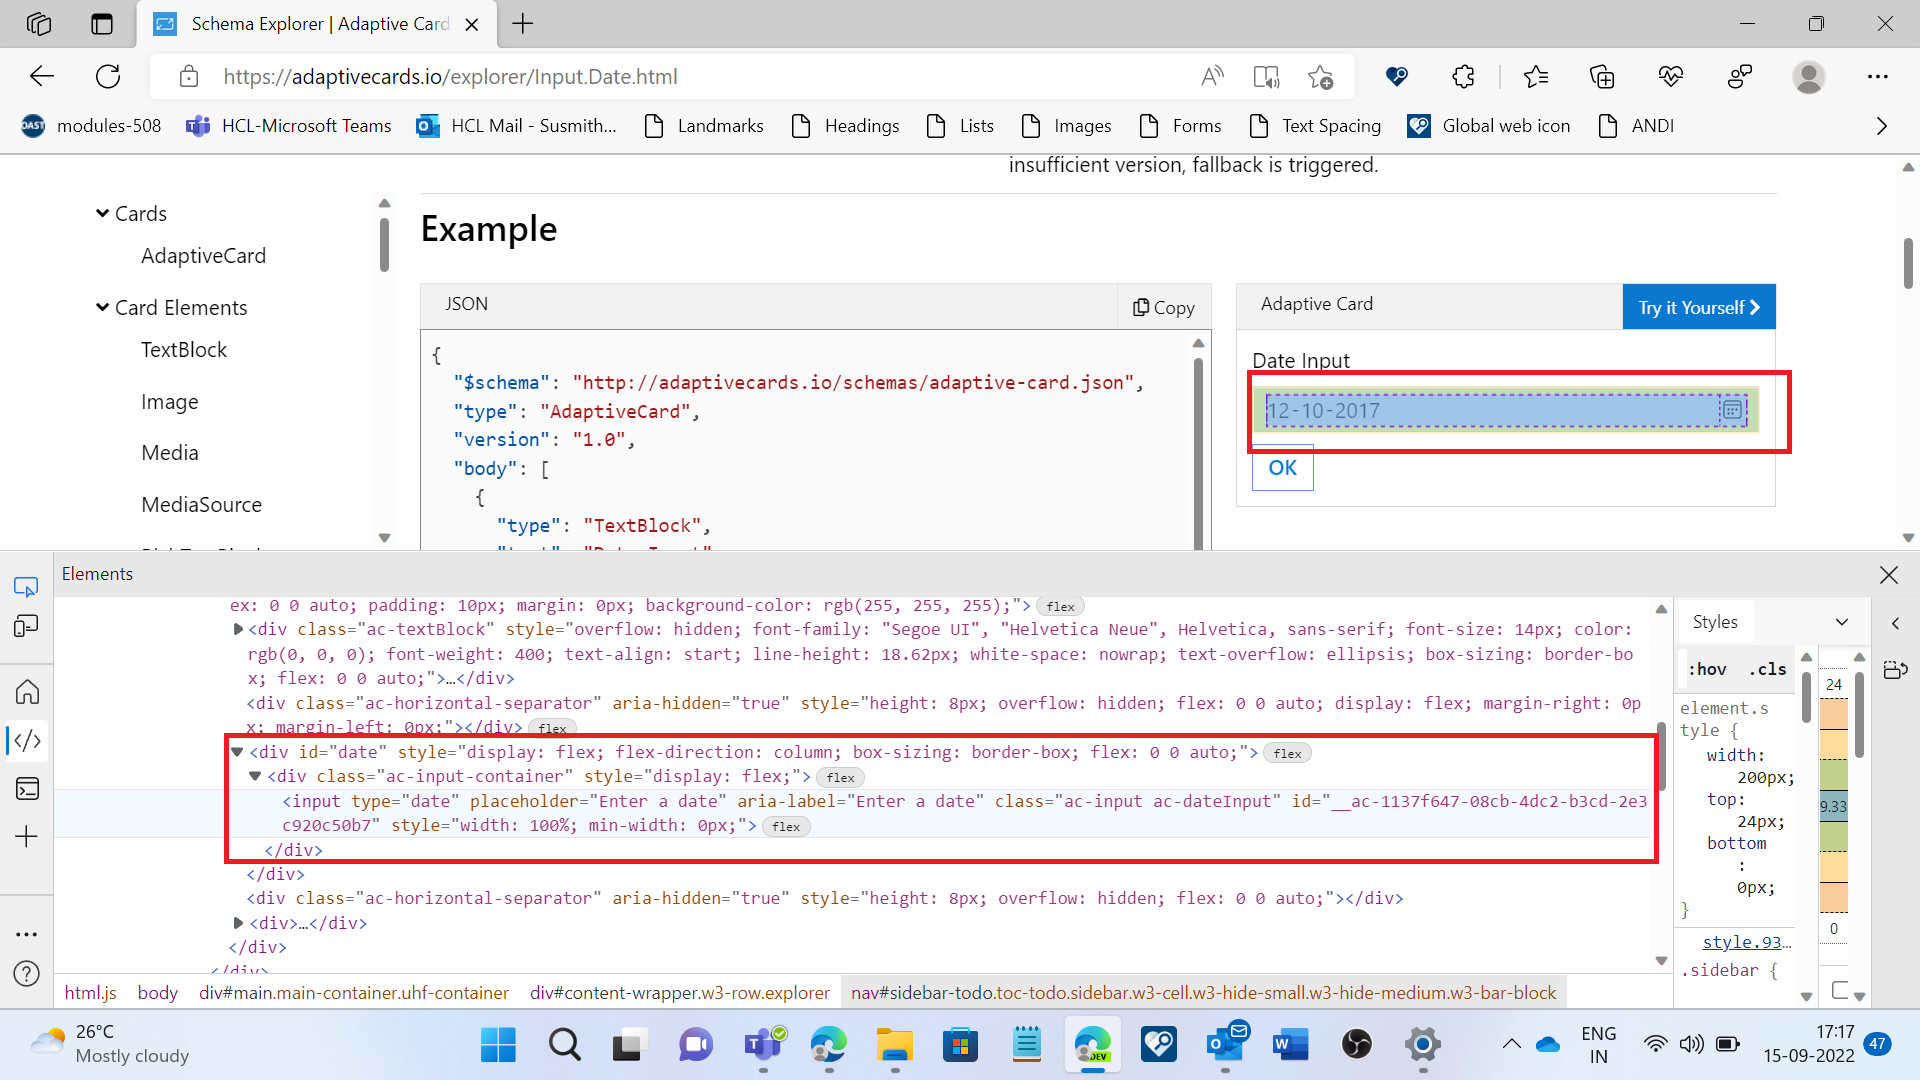This screenshot has height=1080, width=1920.
Task: Toggle the flex badge on the date div
Action: 1288,753
